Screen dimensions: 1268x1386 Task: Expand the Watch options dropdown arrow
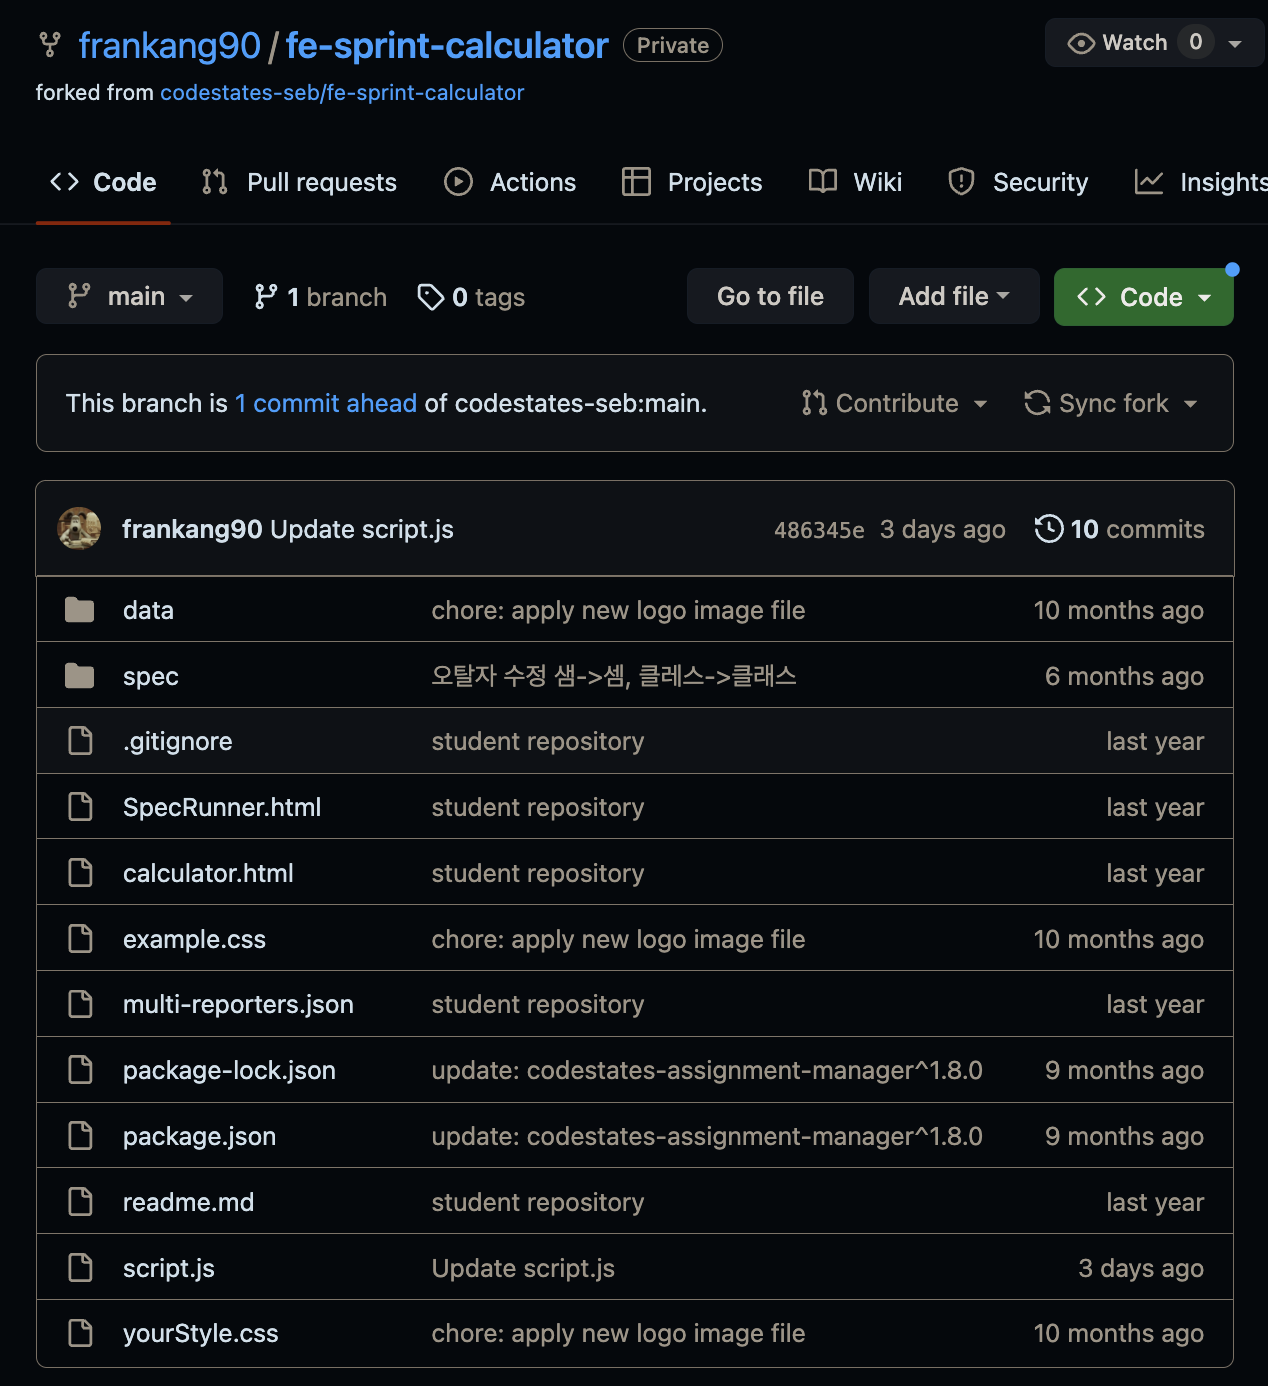coord(1235,43)
